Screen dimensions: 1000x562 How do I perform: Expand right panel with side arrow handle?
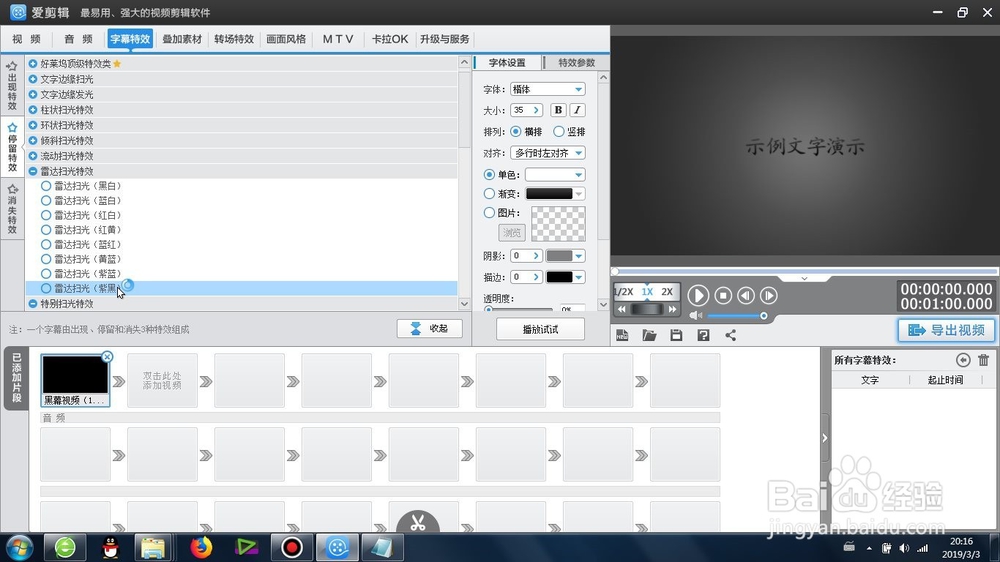[825, 438]
